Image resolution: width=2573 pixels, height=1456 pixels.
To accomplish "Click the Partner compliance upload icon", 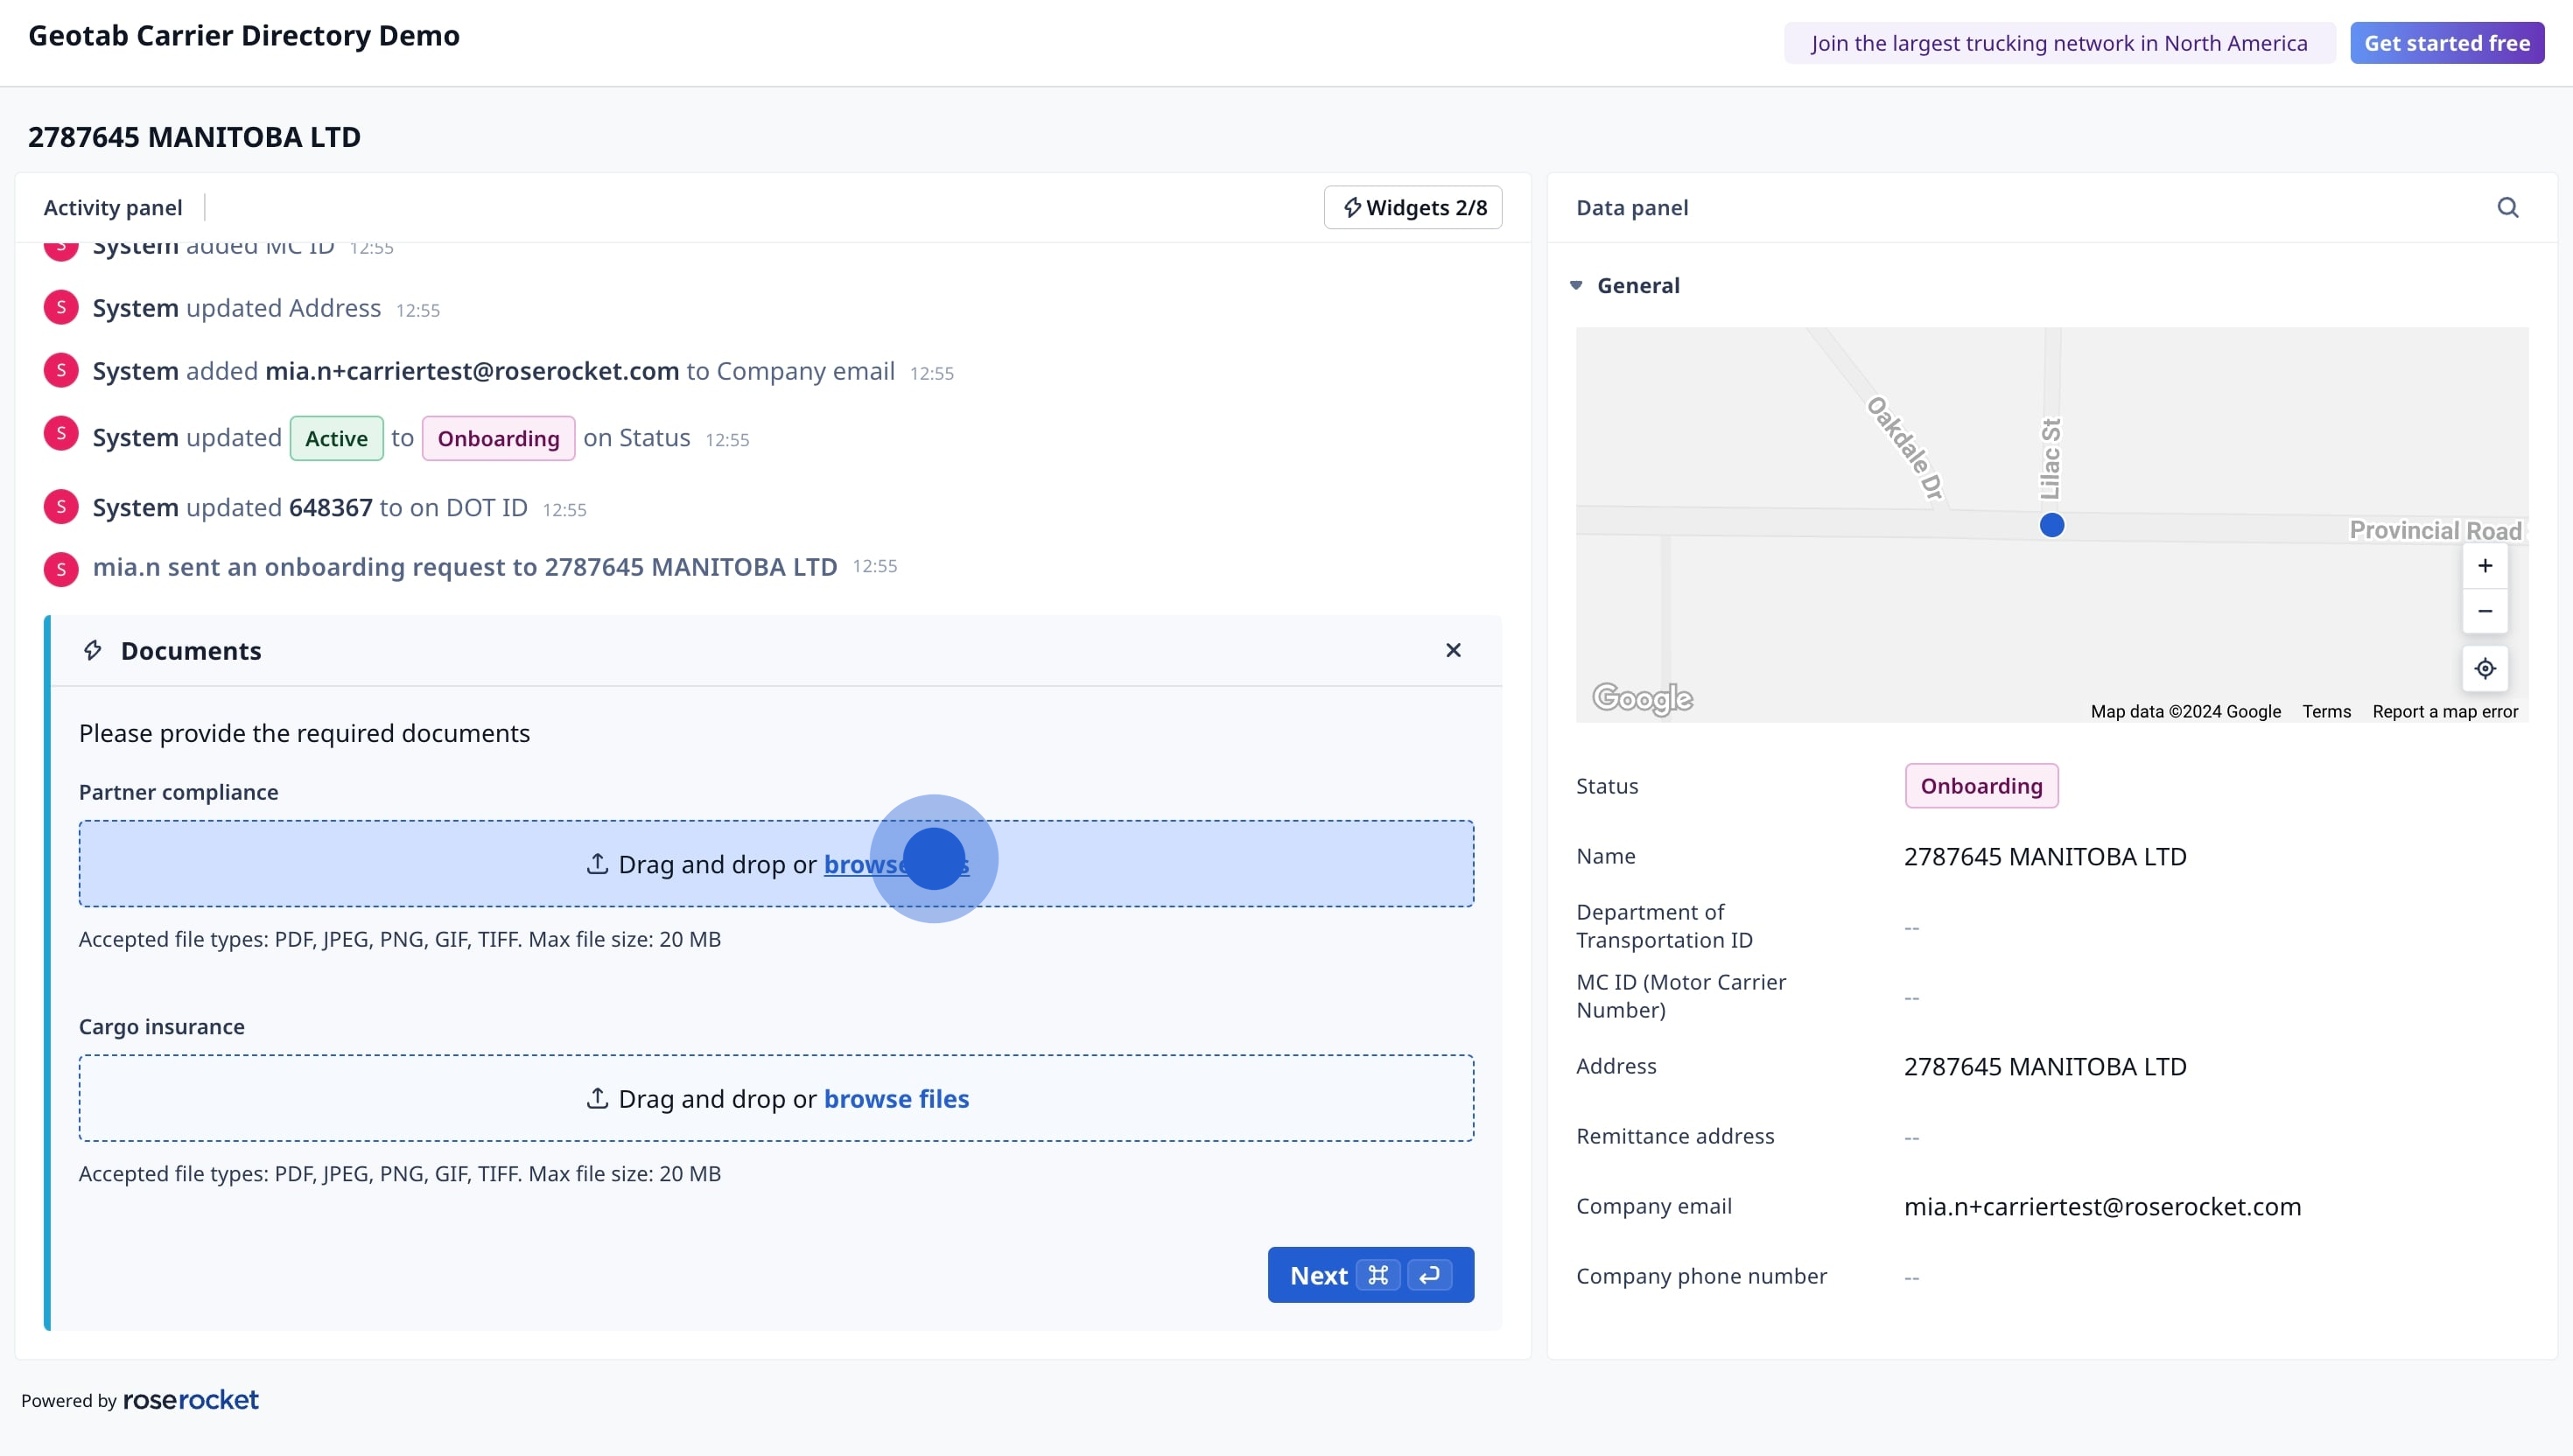I will 597,863.
